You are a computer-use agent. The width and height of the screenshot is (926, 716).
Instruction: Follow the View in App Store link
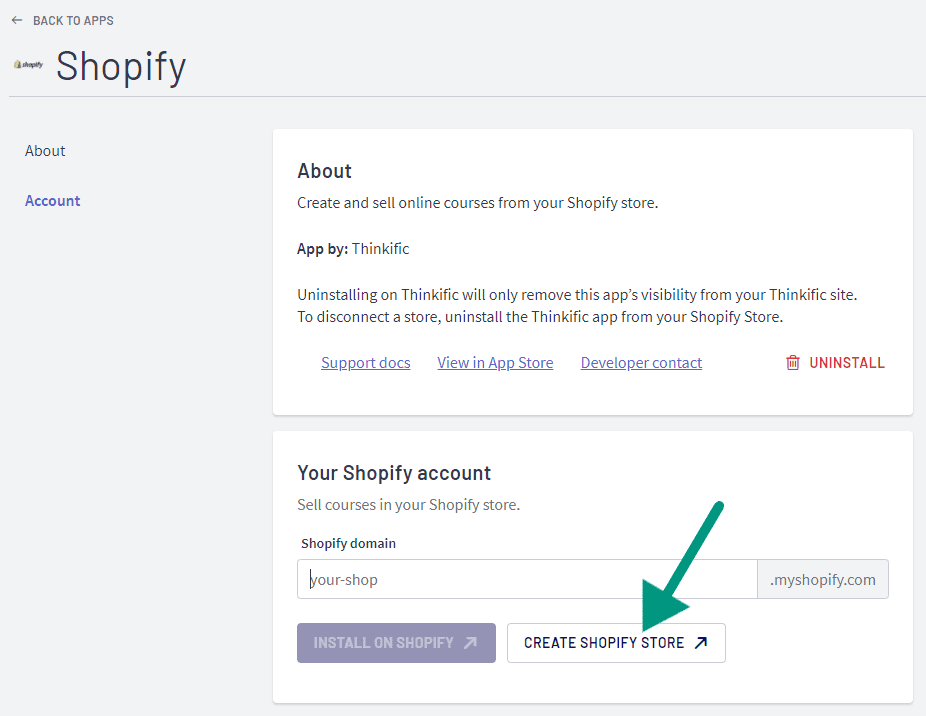[495, 363]
